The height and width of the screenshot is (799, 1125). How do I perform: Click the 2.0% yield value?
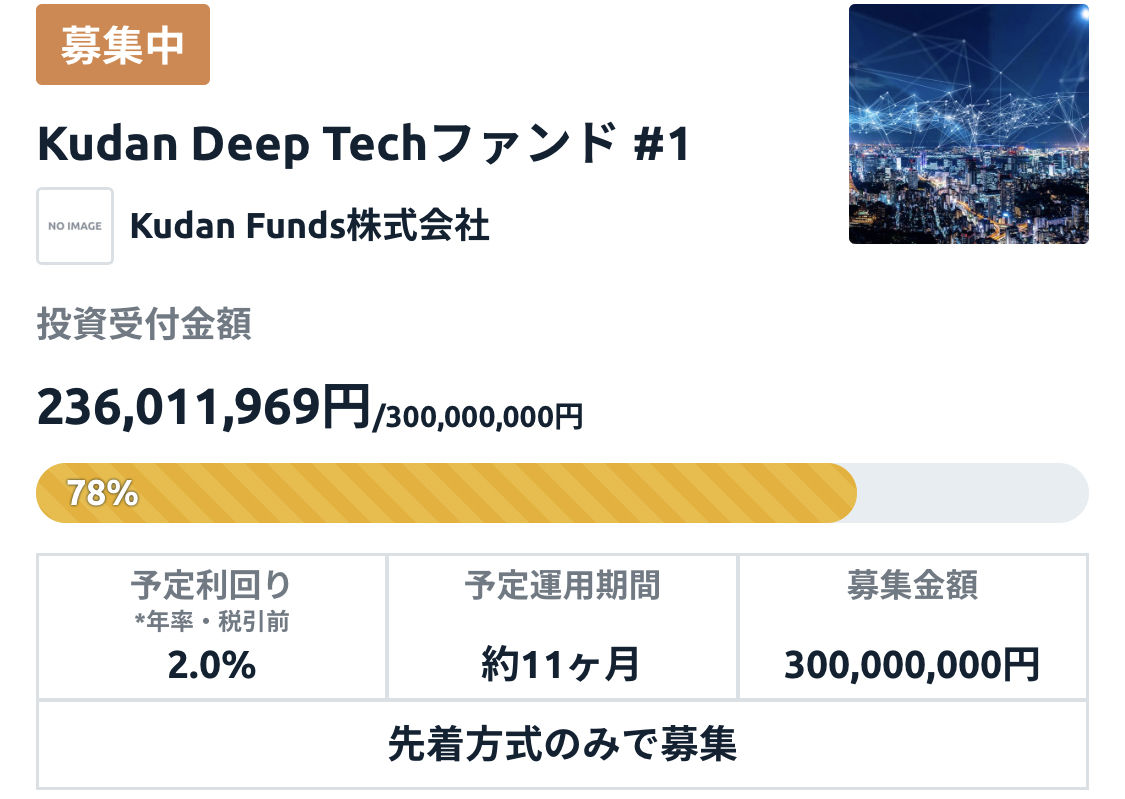(212, 664)
